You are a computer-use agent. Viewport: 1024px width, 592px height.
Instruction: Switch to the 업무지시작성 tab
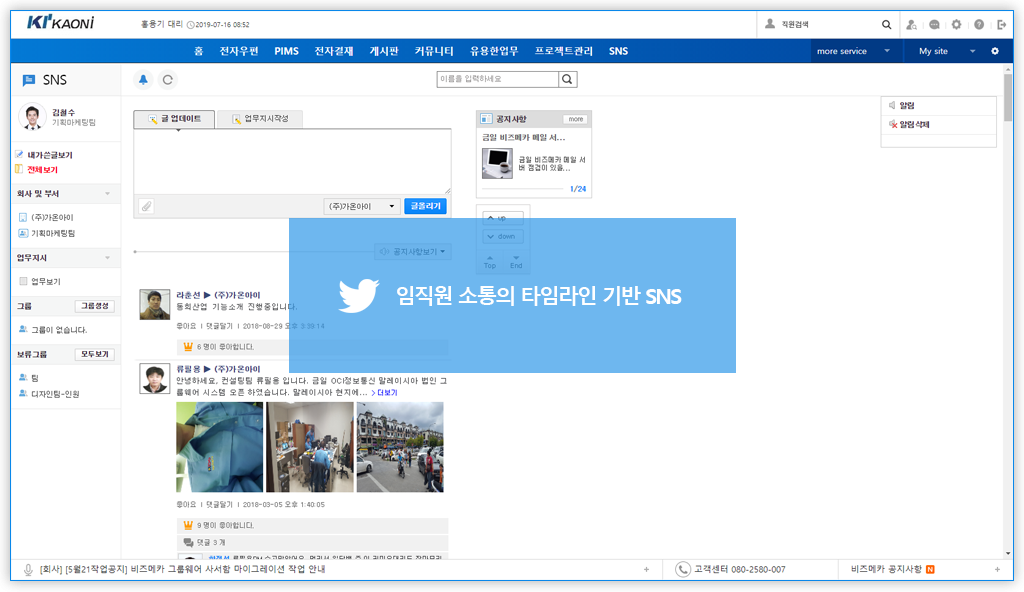coord(260,119)
